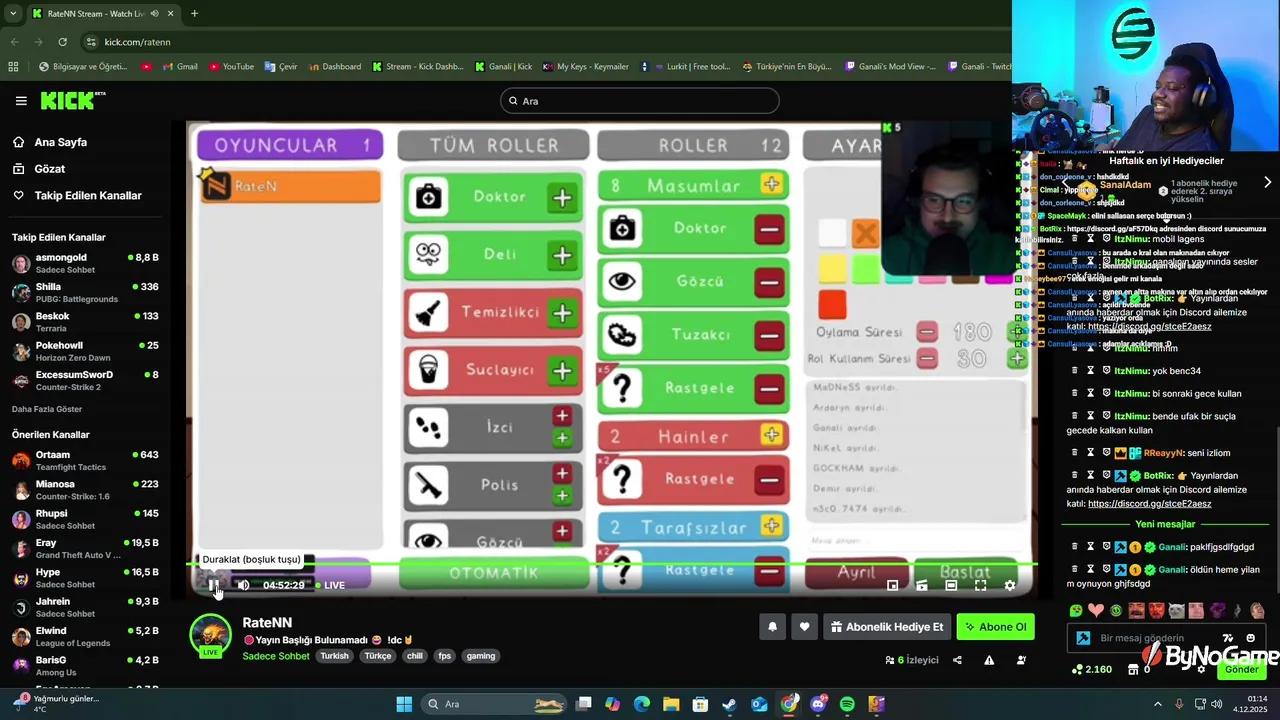Image resolution: width=1280 pixels, height=720 pixels.
Task: Focus the 'Ara' search field on Kick
Action: (640, 101)
